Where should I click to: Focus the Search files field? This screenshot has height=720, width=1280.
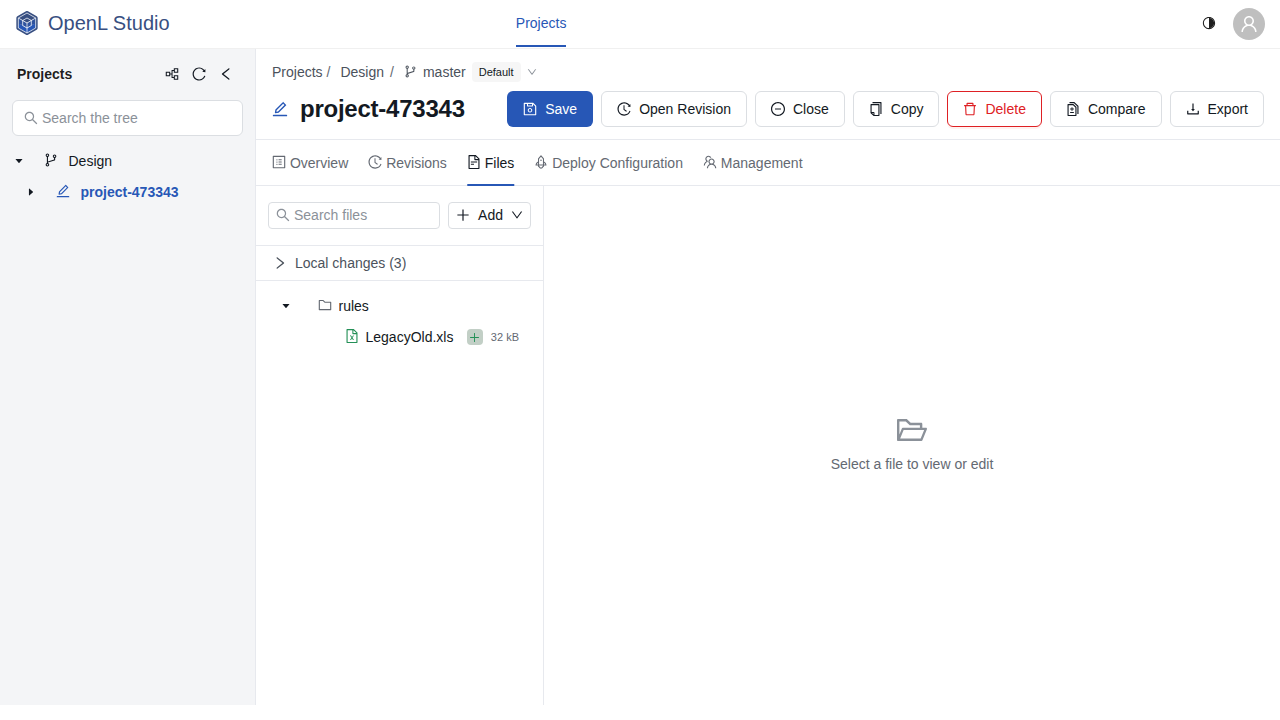(354, 215)
